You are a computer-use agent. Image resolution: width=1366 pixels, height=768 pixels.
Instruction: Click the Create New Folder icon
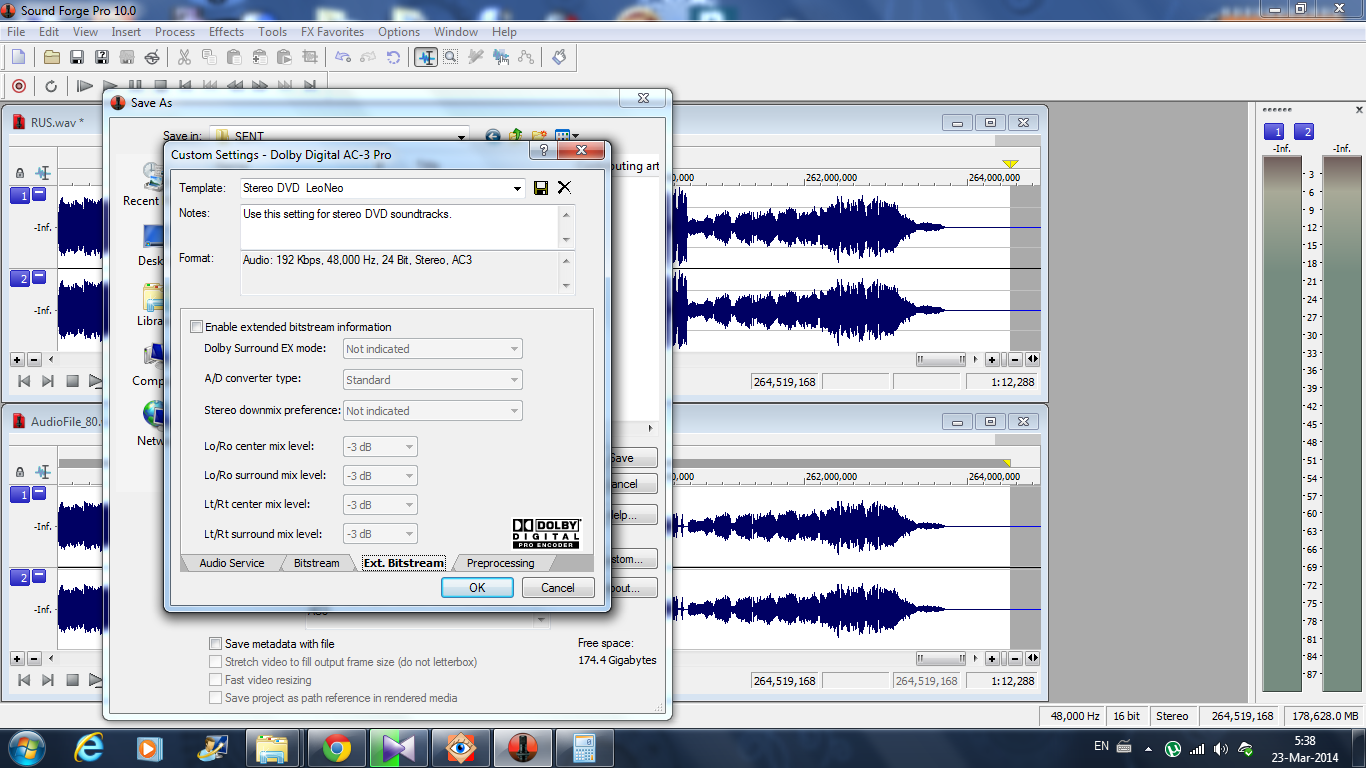pyautogui.click(x=539, y=136)
